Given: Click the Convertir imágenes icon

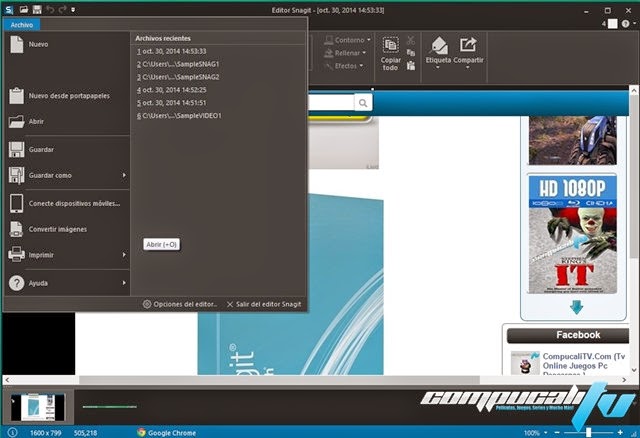Looking at the screenshot, I should coord(16,229).
